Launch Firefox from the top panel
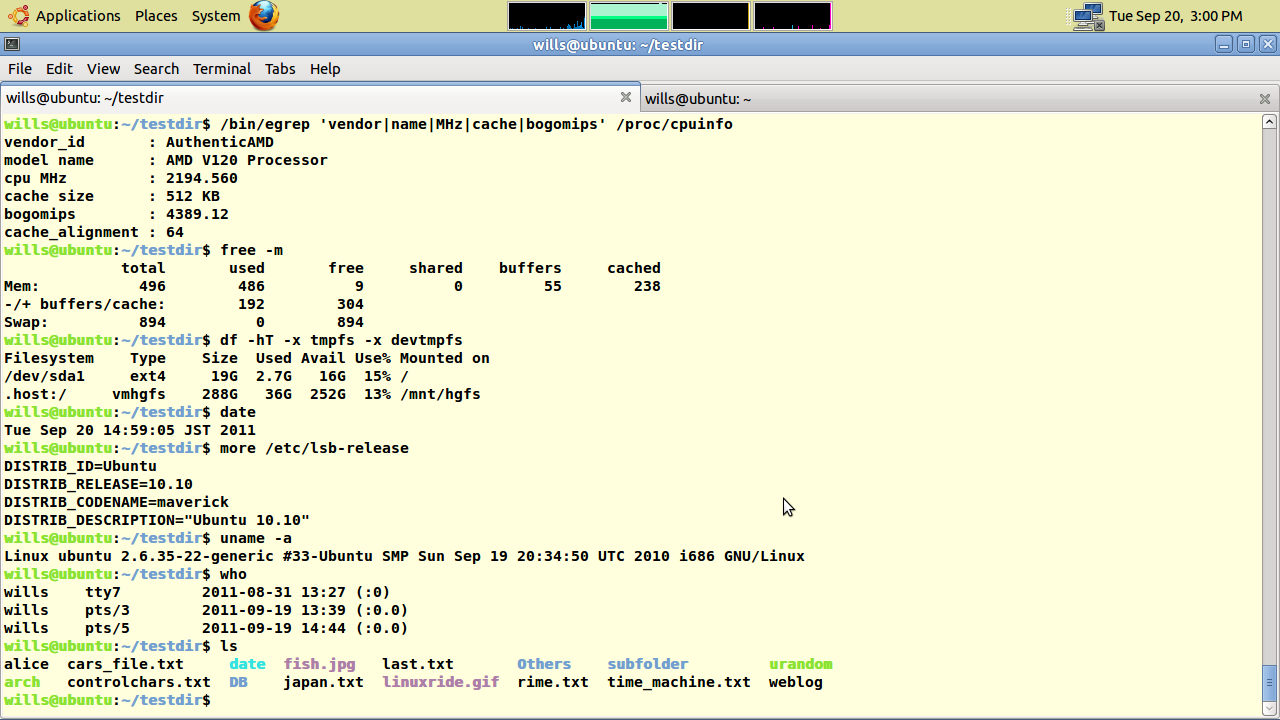This screenshot has height=720, width=1280. point(264,16)
